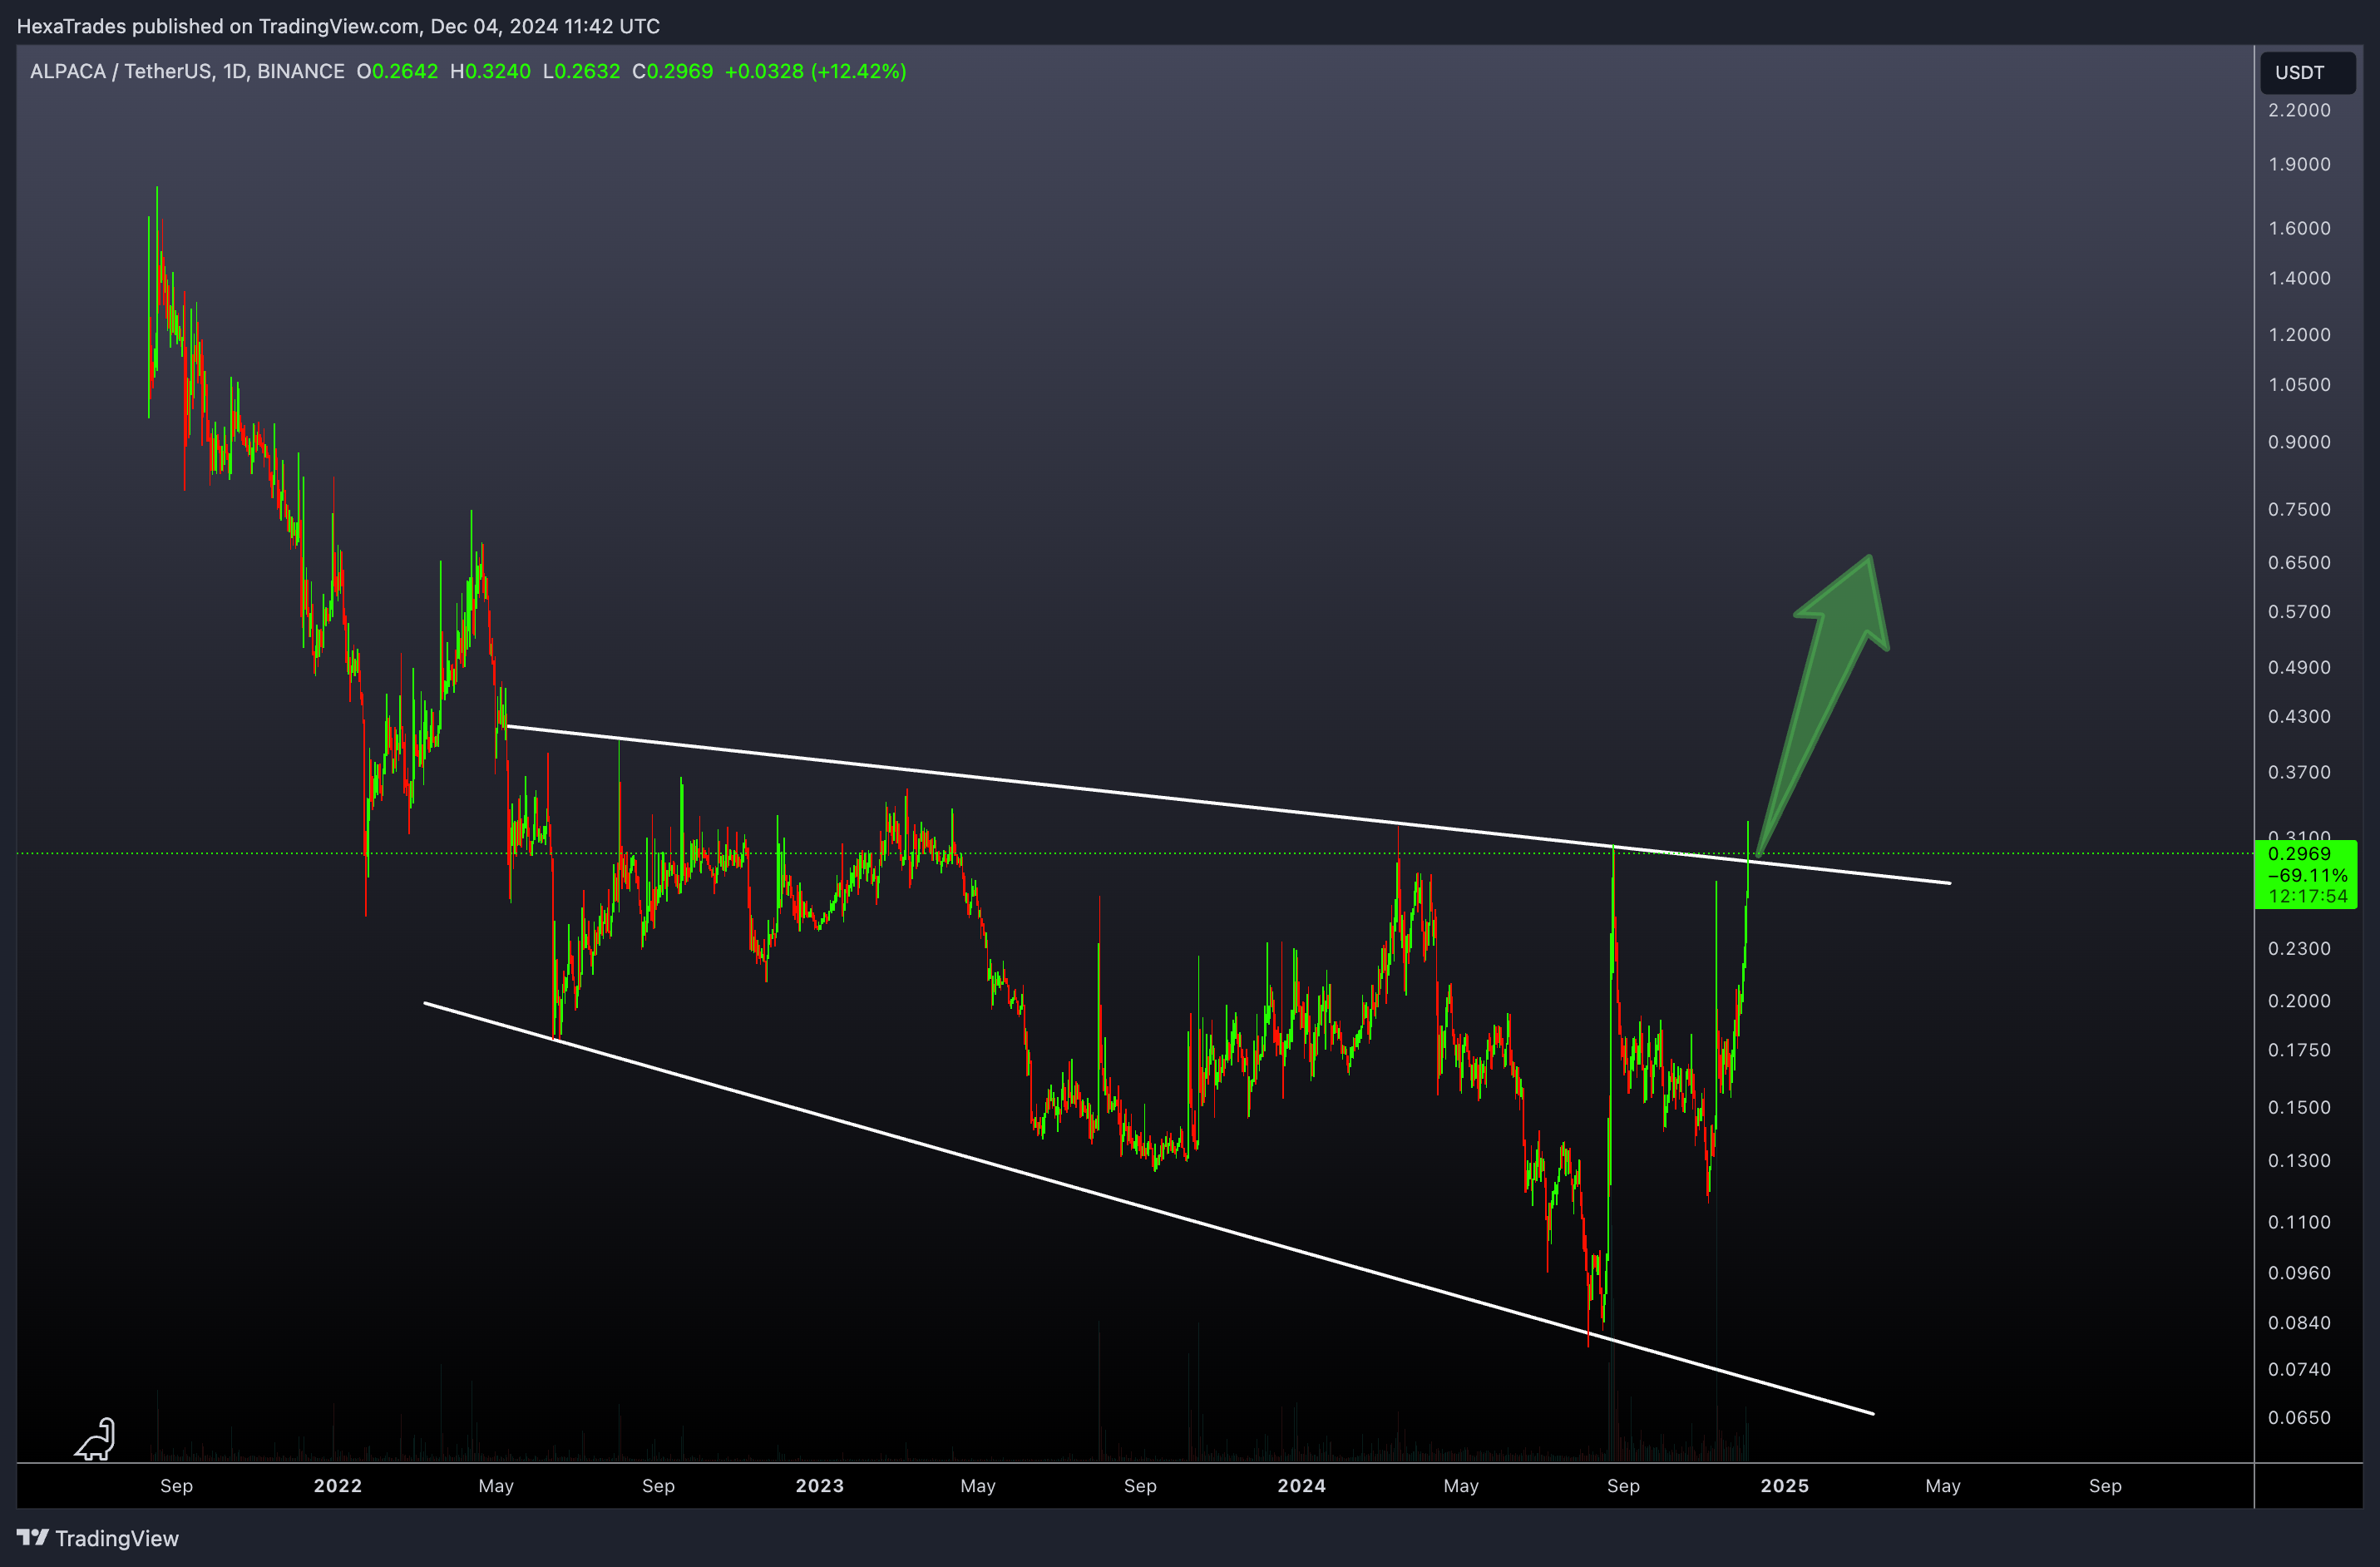This screenshot has width=2380, height=1567.
Task: Click the 1.2000 price axis label
Action: [2299, 335]
